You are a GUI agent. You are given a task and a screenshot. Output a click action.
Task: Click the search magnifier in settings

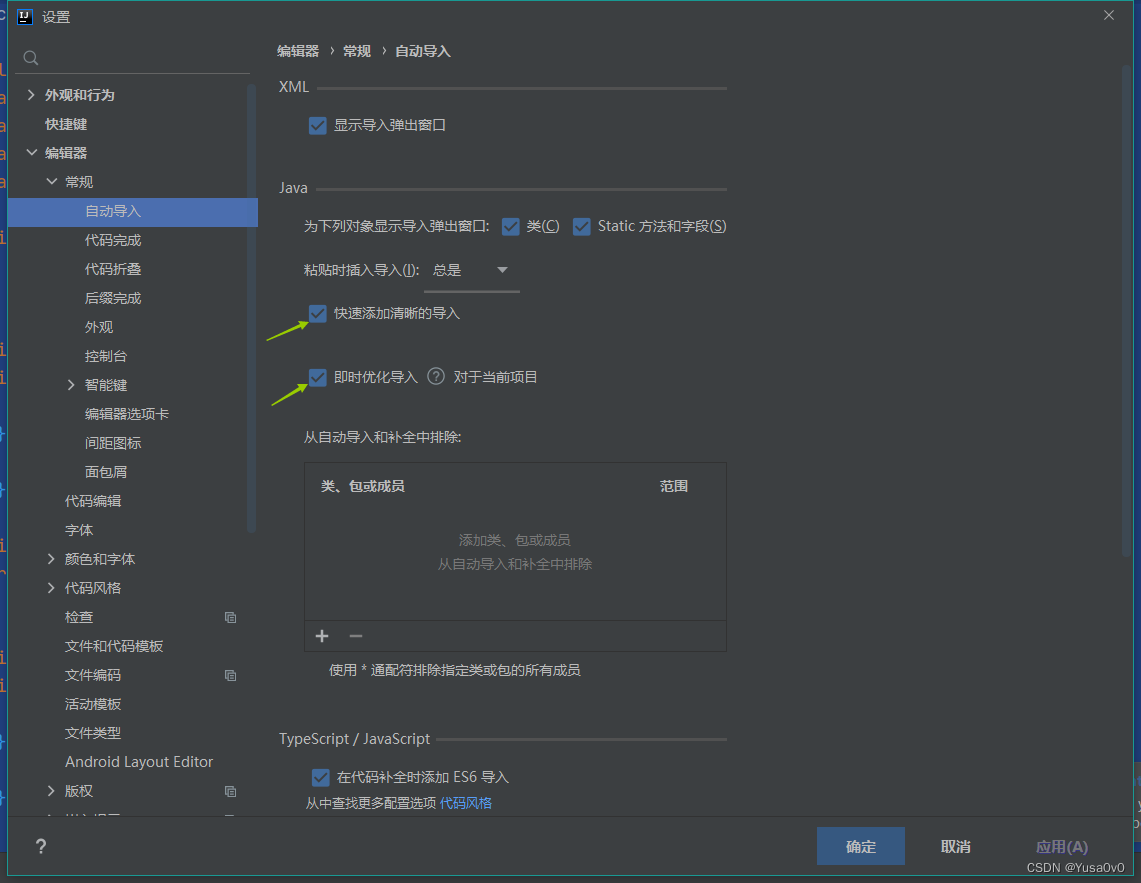30,57
